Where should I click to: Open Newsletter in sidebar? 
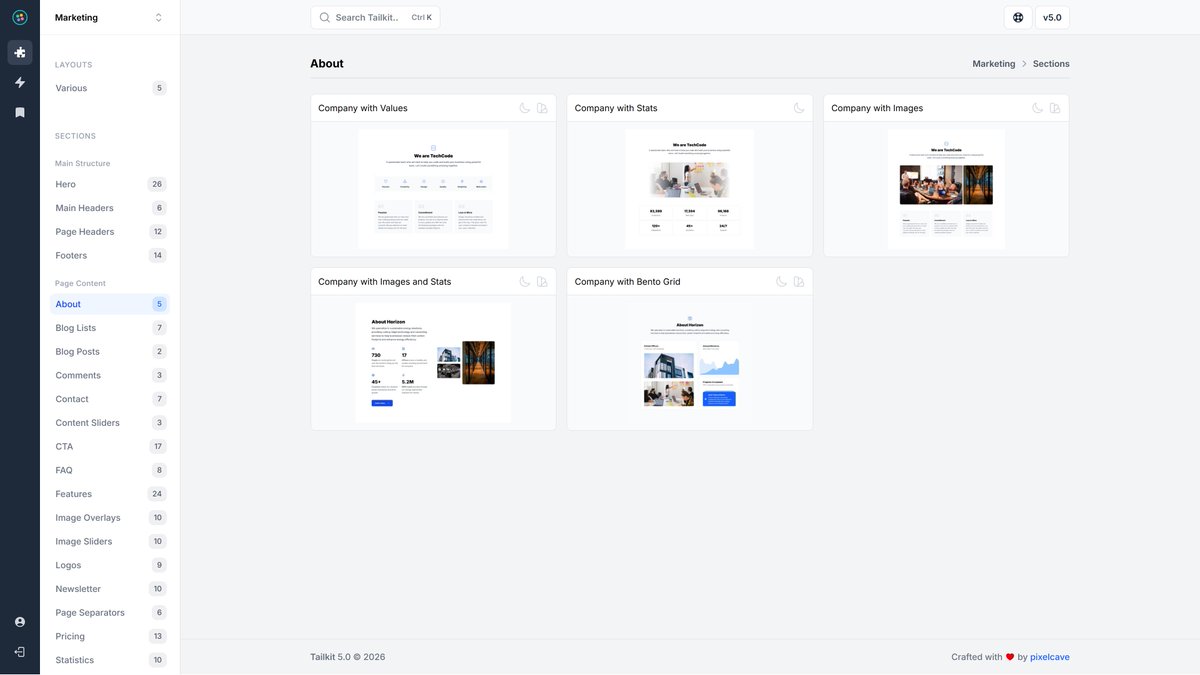(x=110, y=589)
